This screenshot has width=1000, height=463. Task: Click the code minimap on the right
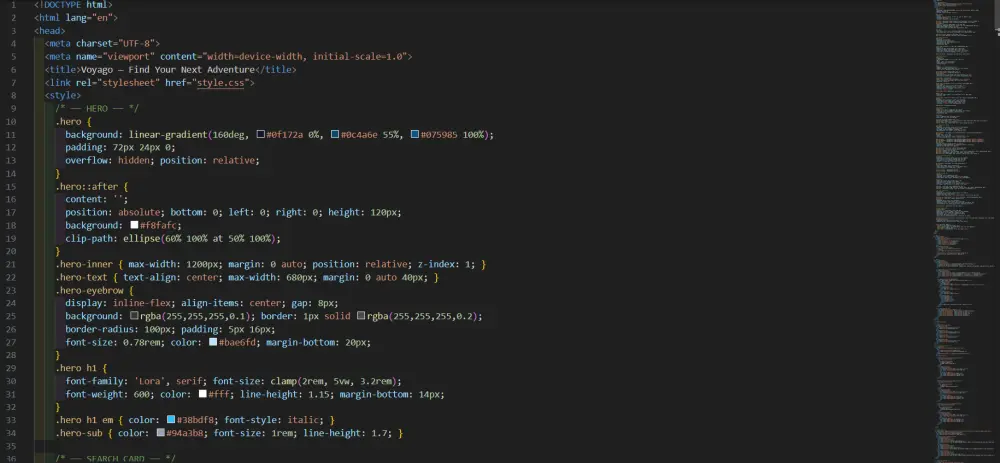[x=966, y=232]
